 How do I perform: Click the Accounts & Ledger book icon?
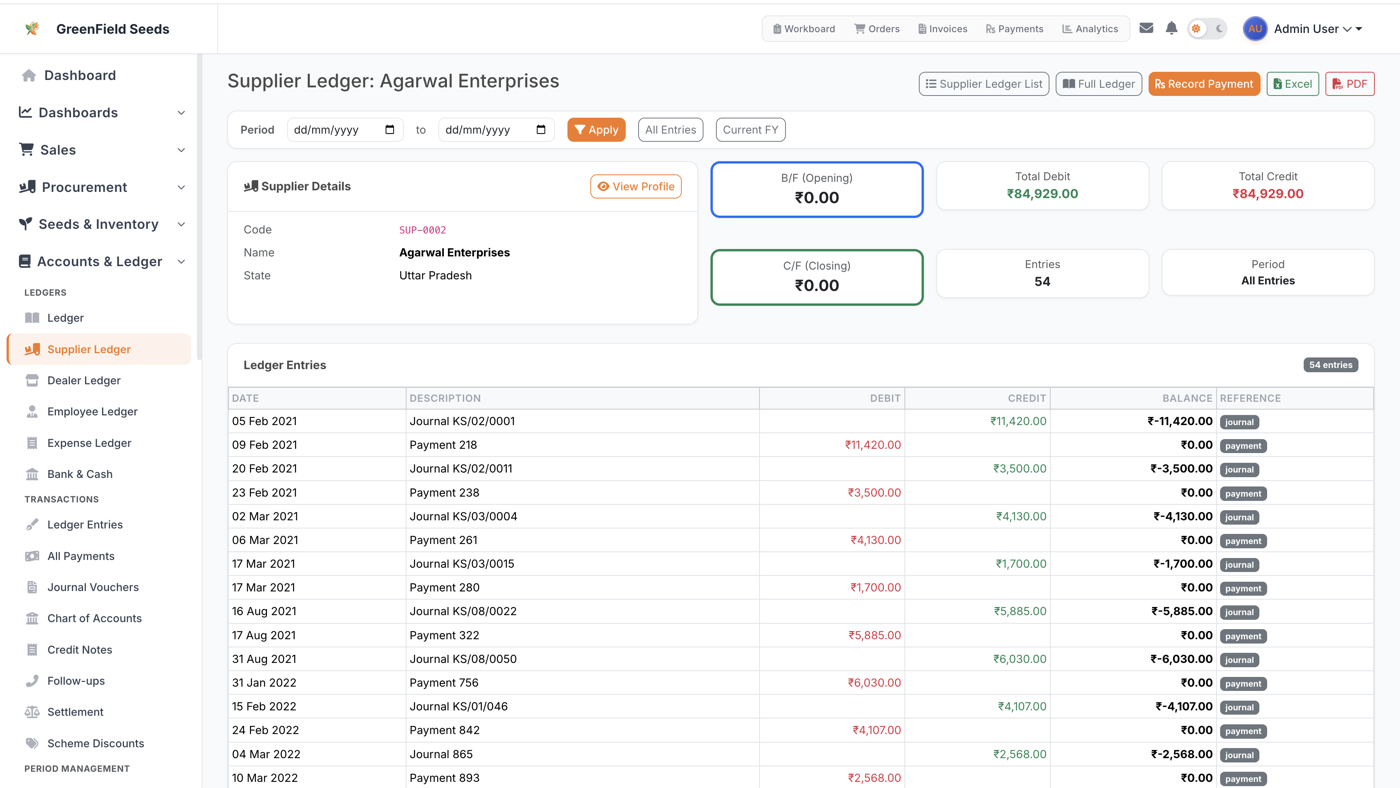click(25, 261)
